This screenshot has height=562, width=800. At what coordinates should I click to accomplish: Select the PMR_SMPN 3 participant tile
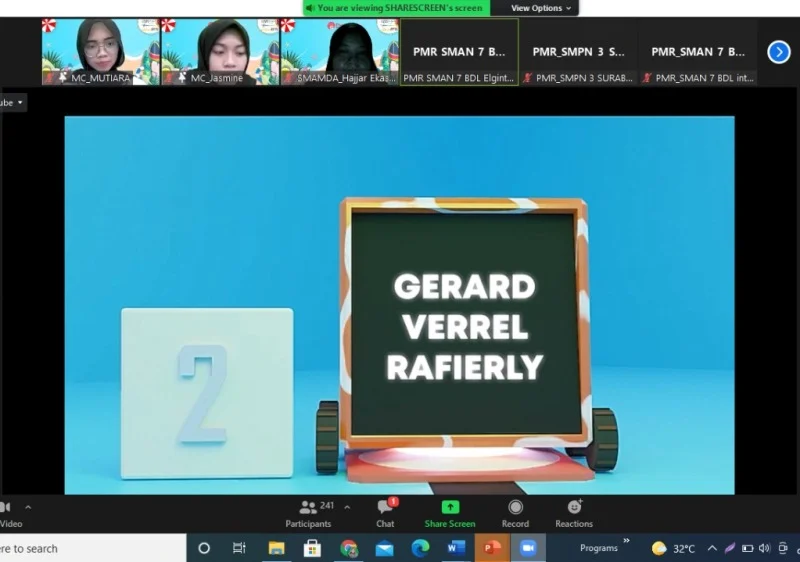coord(578,52)
